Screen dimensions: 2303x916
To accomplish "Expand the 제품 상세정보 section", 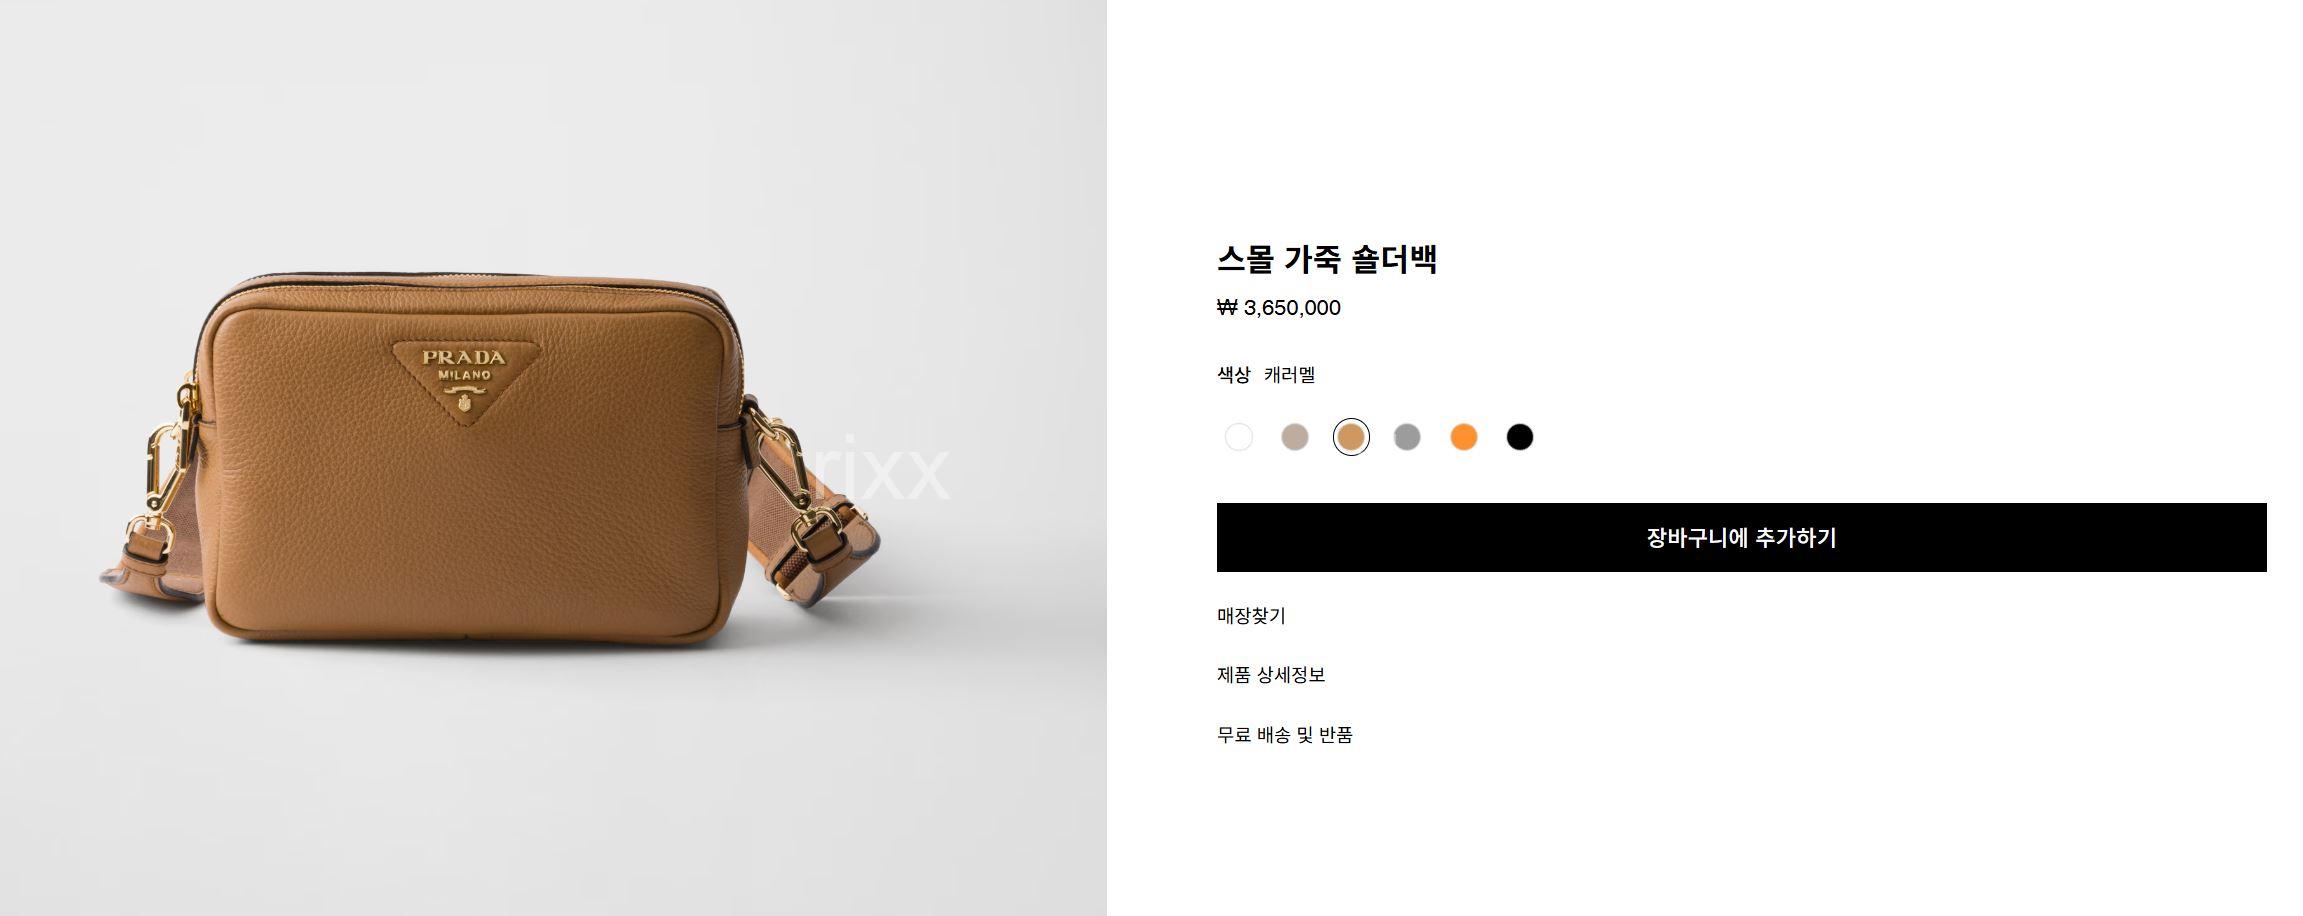I will [1271, 675].
